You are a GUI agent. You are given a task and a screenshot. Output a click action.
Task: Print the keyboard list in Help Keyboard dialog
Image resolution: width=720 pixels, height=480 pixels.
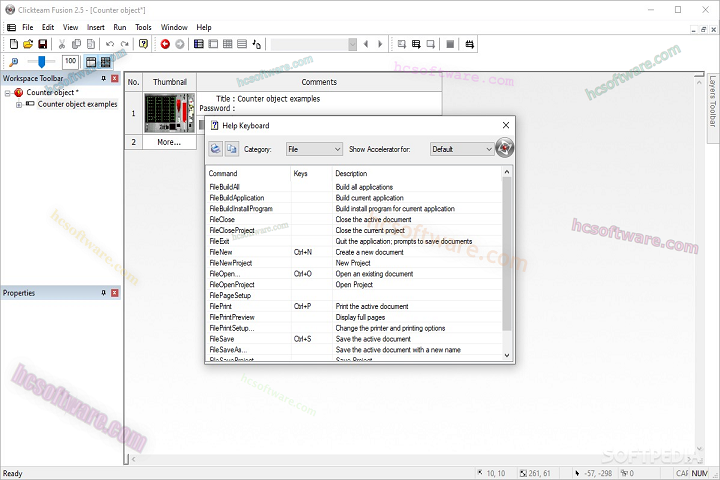(x=215, y=148)
